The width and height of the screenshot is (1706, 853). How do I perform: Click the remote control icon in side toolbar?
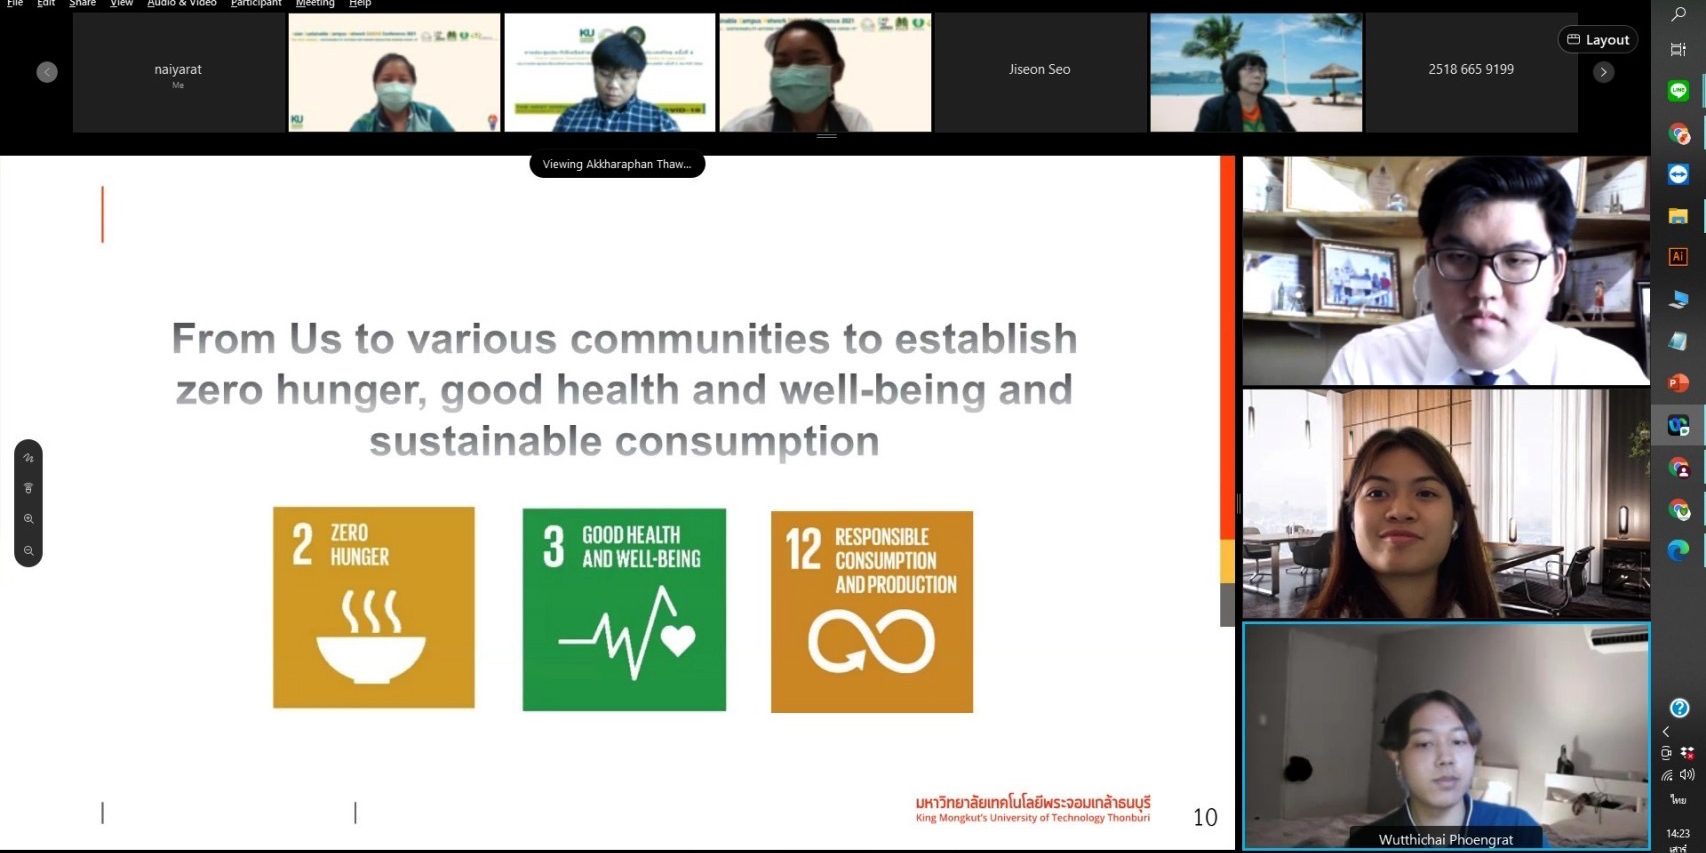pos(28,488)
